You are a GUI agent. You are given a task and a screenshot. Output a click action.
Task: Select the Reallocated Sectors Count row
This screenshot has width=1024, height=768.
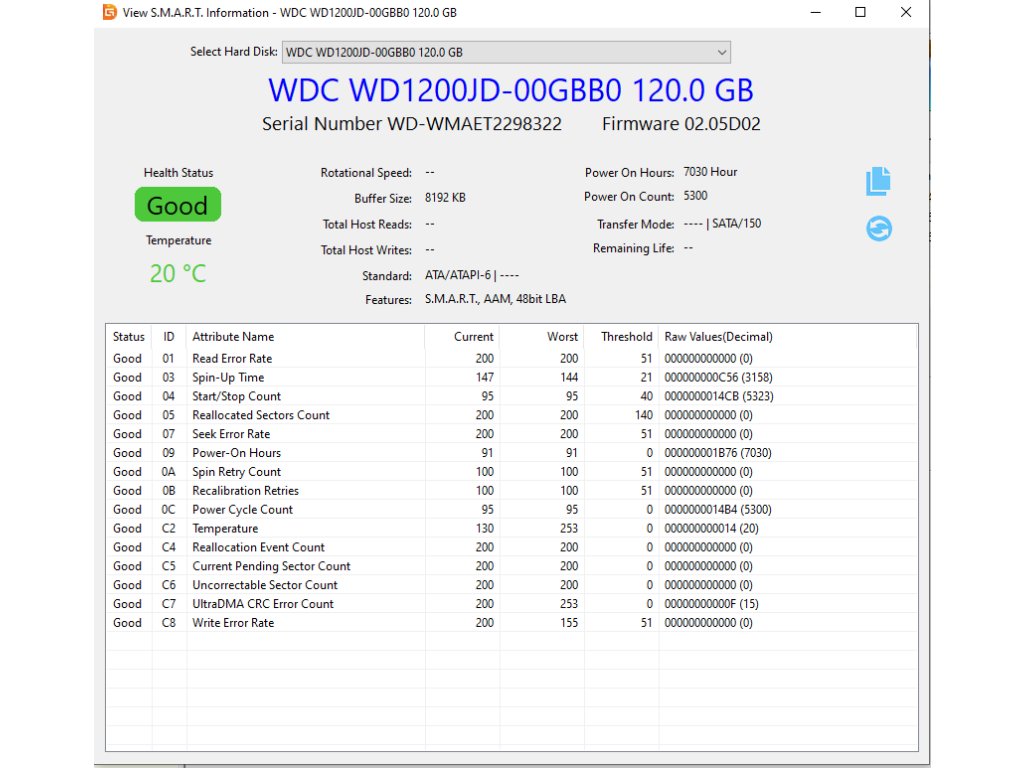tap(260, 415)
